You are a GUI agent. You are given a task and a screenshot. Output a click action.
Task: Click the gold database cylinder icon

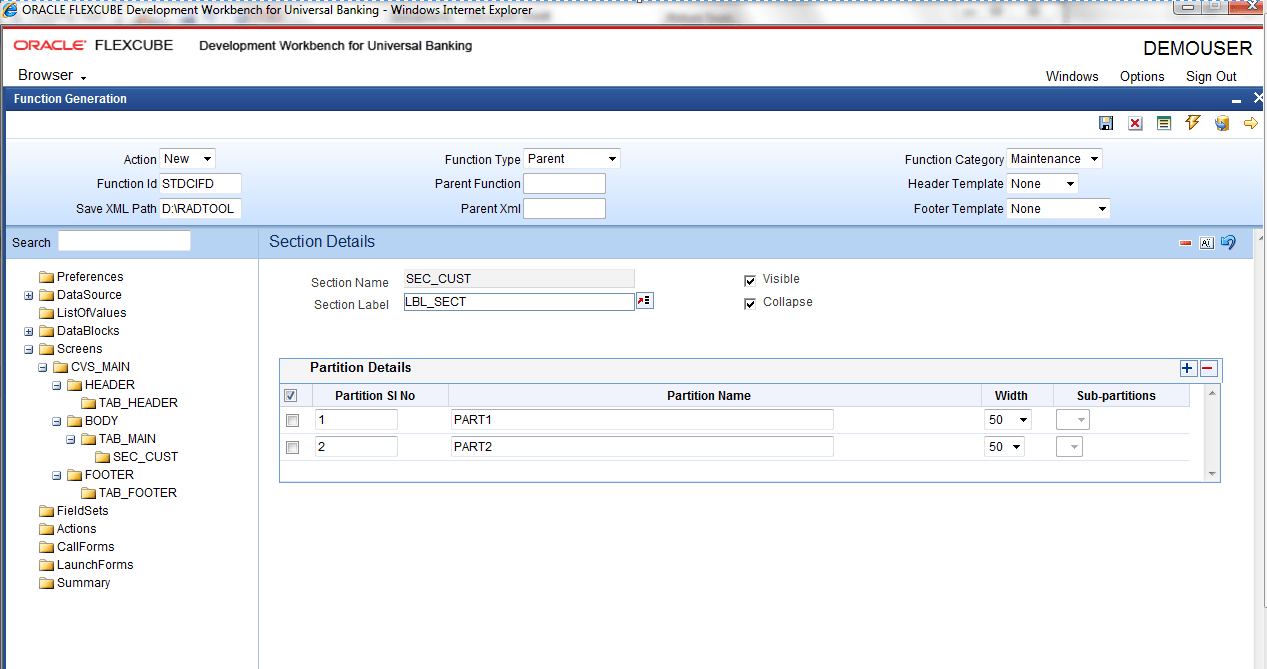(x=1221, y=123)
